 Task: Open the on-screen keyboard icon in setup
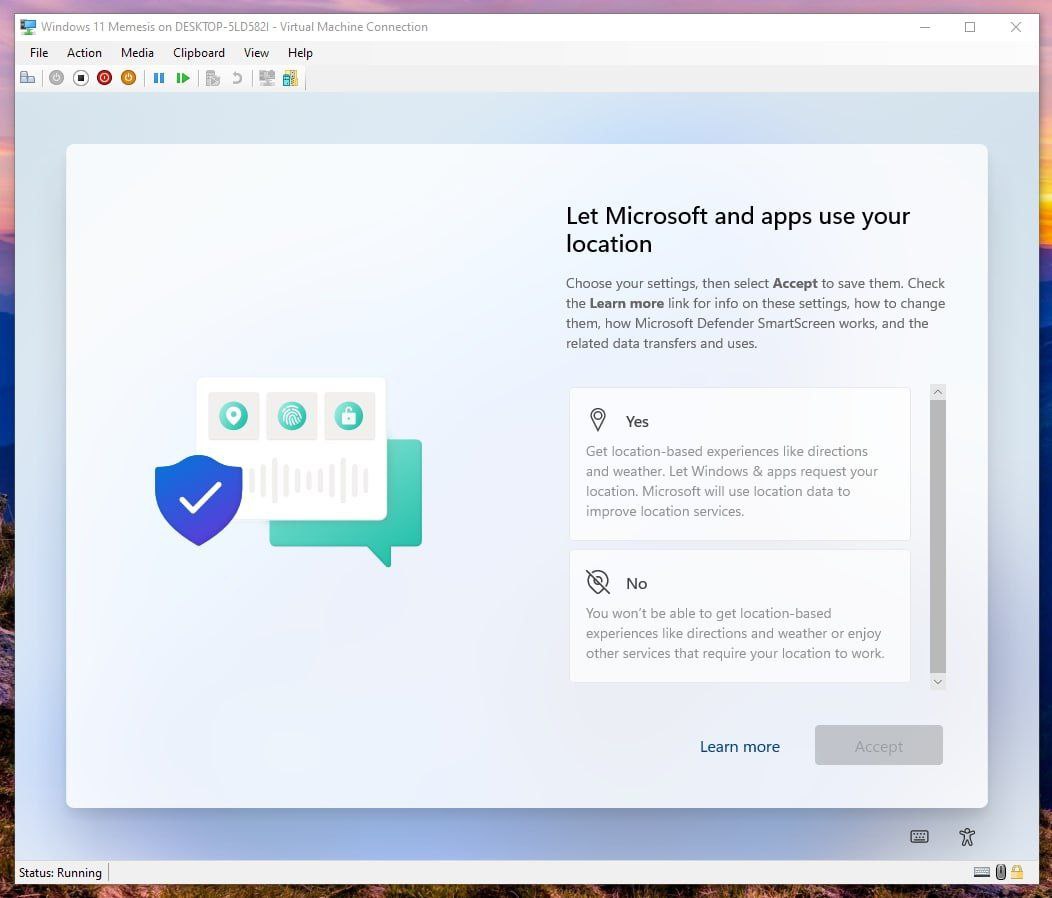919,836
